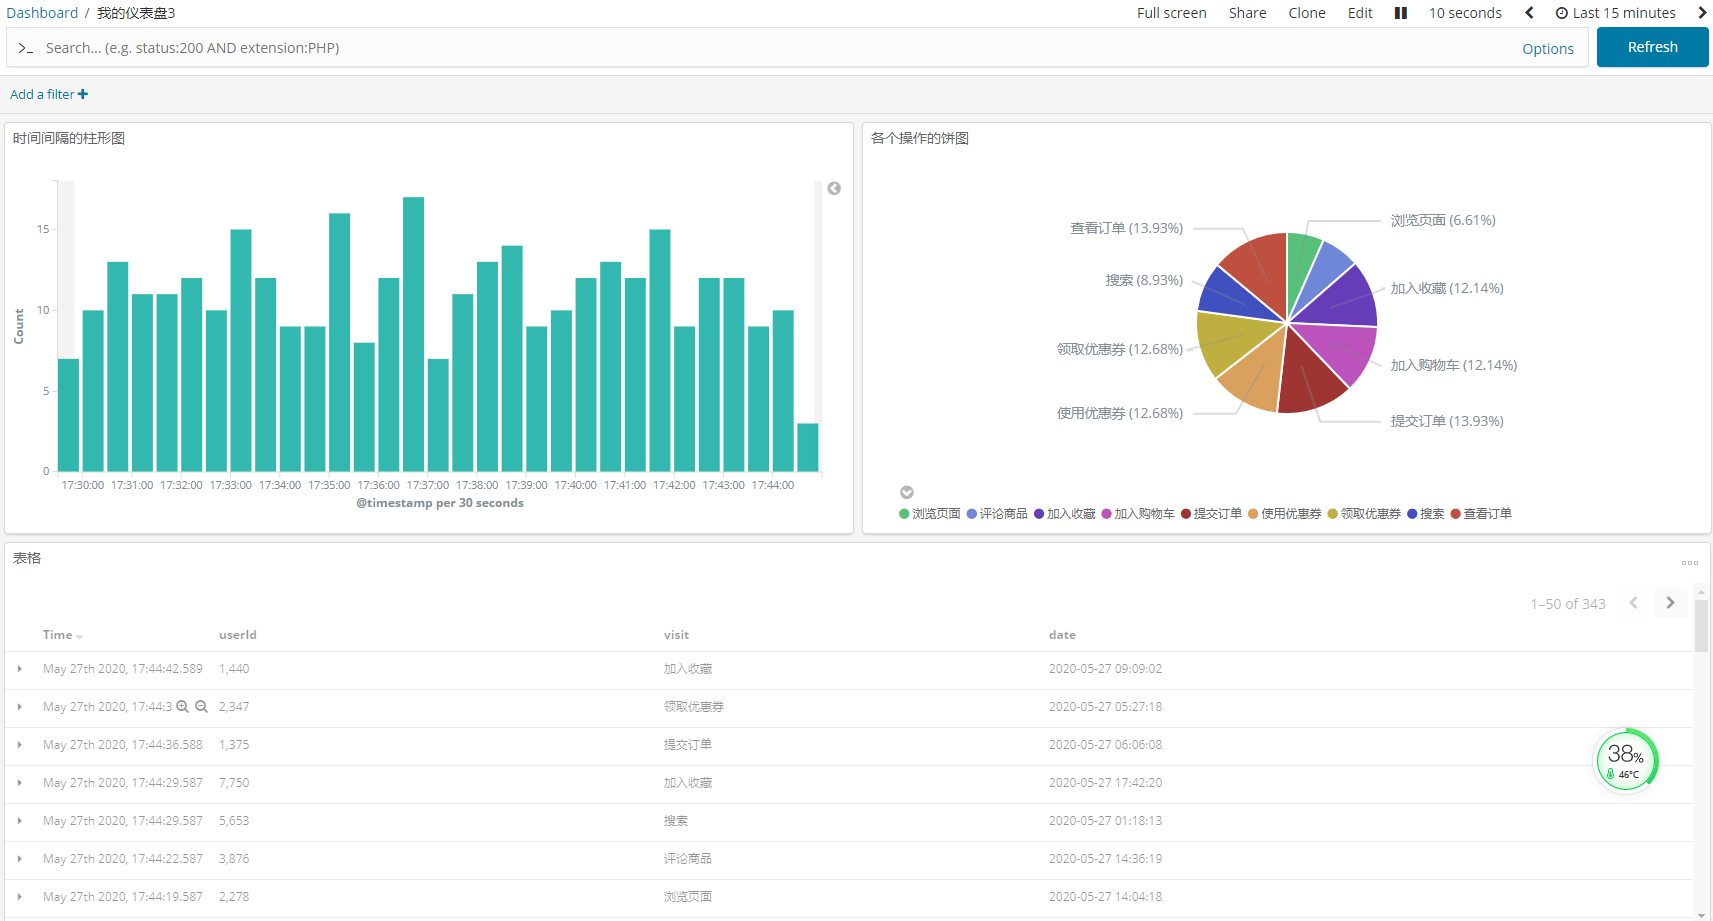Viewport: 1713px width, 921px height.
Task: Sort table by the Time column arrow
Action: (x=79, y=636)
